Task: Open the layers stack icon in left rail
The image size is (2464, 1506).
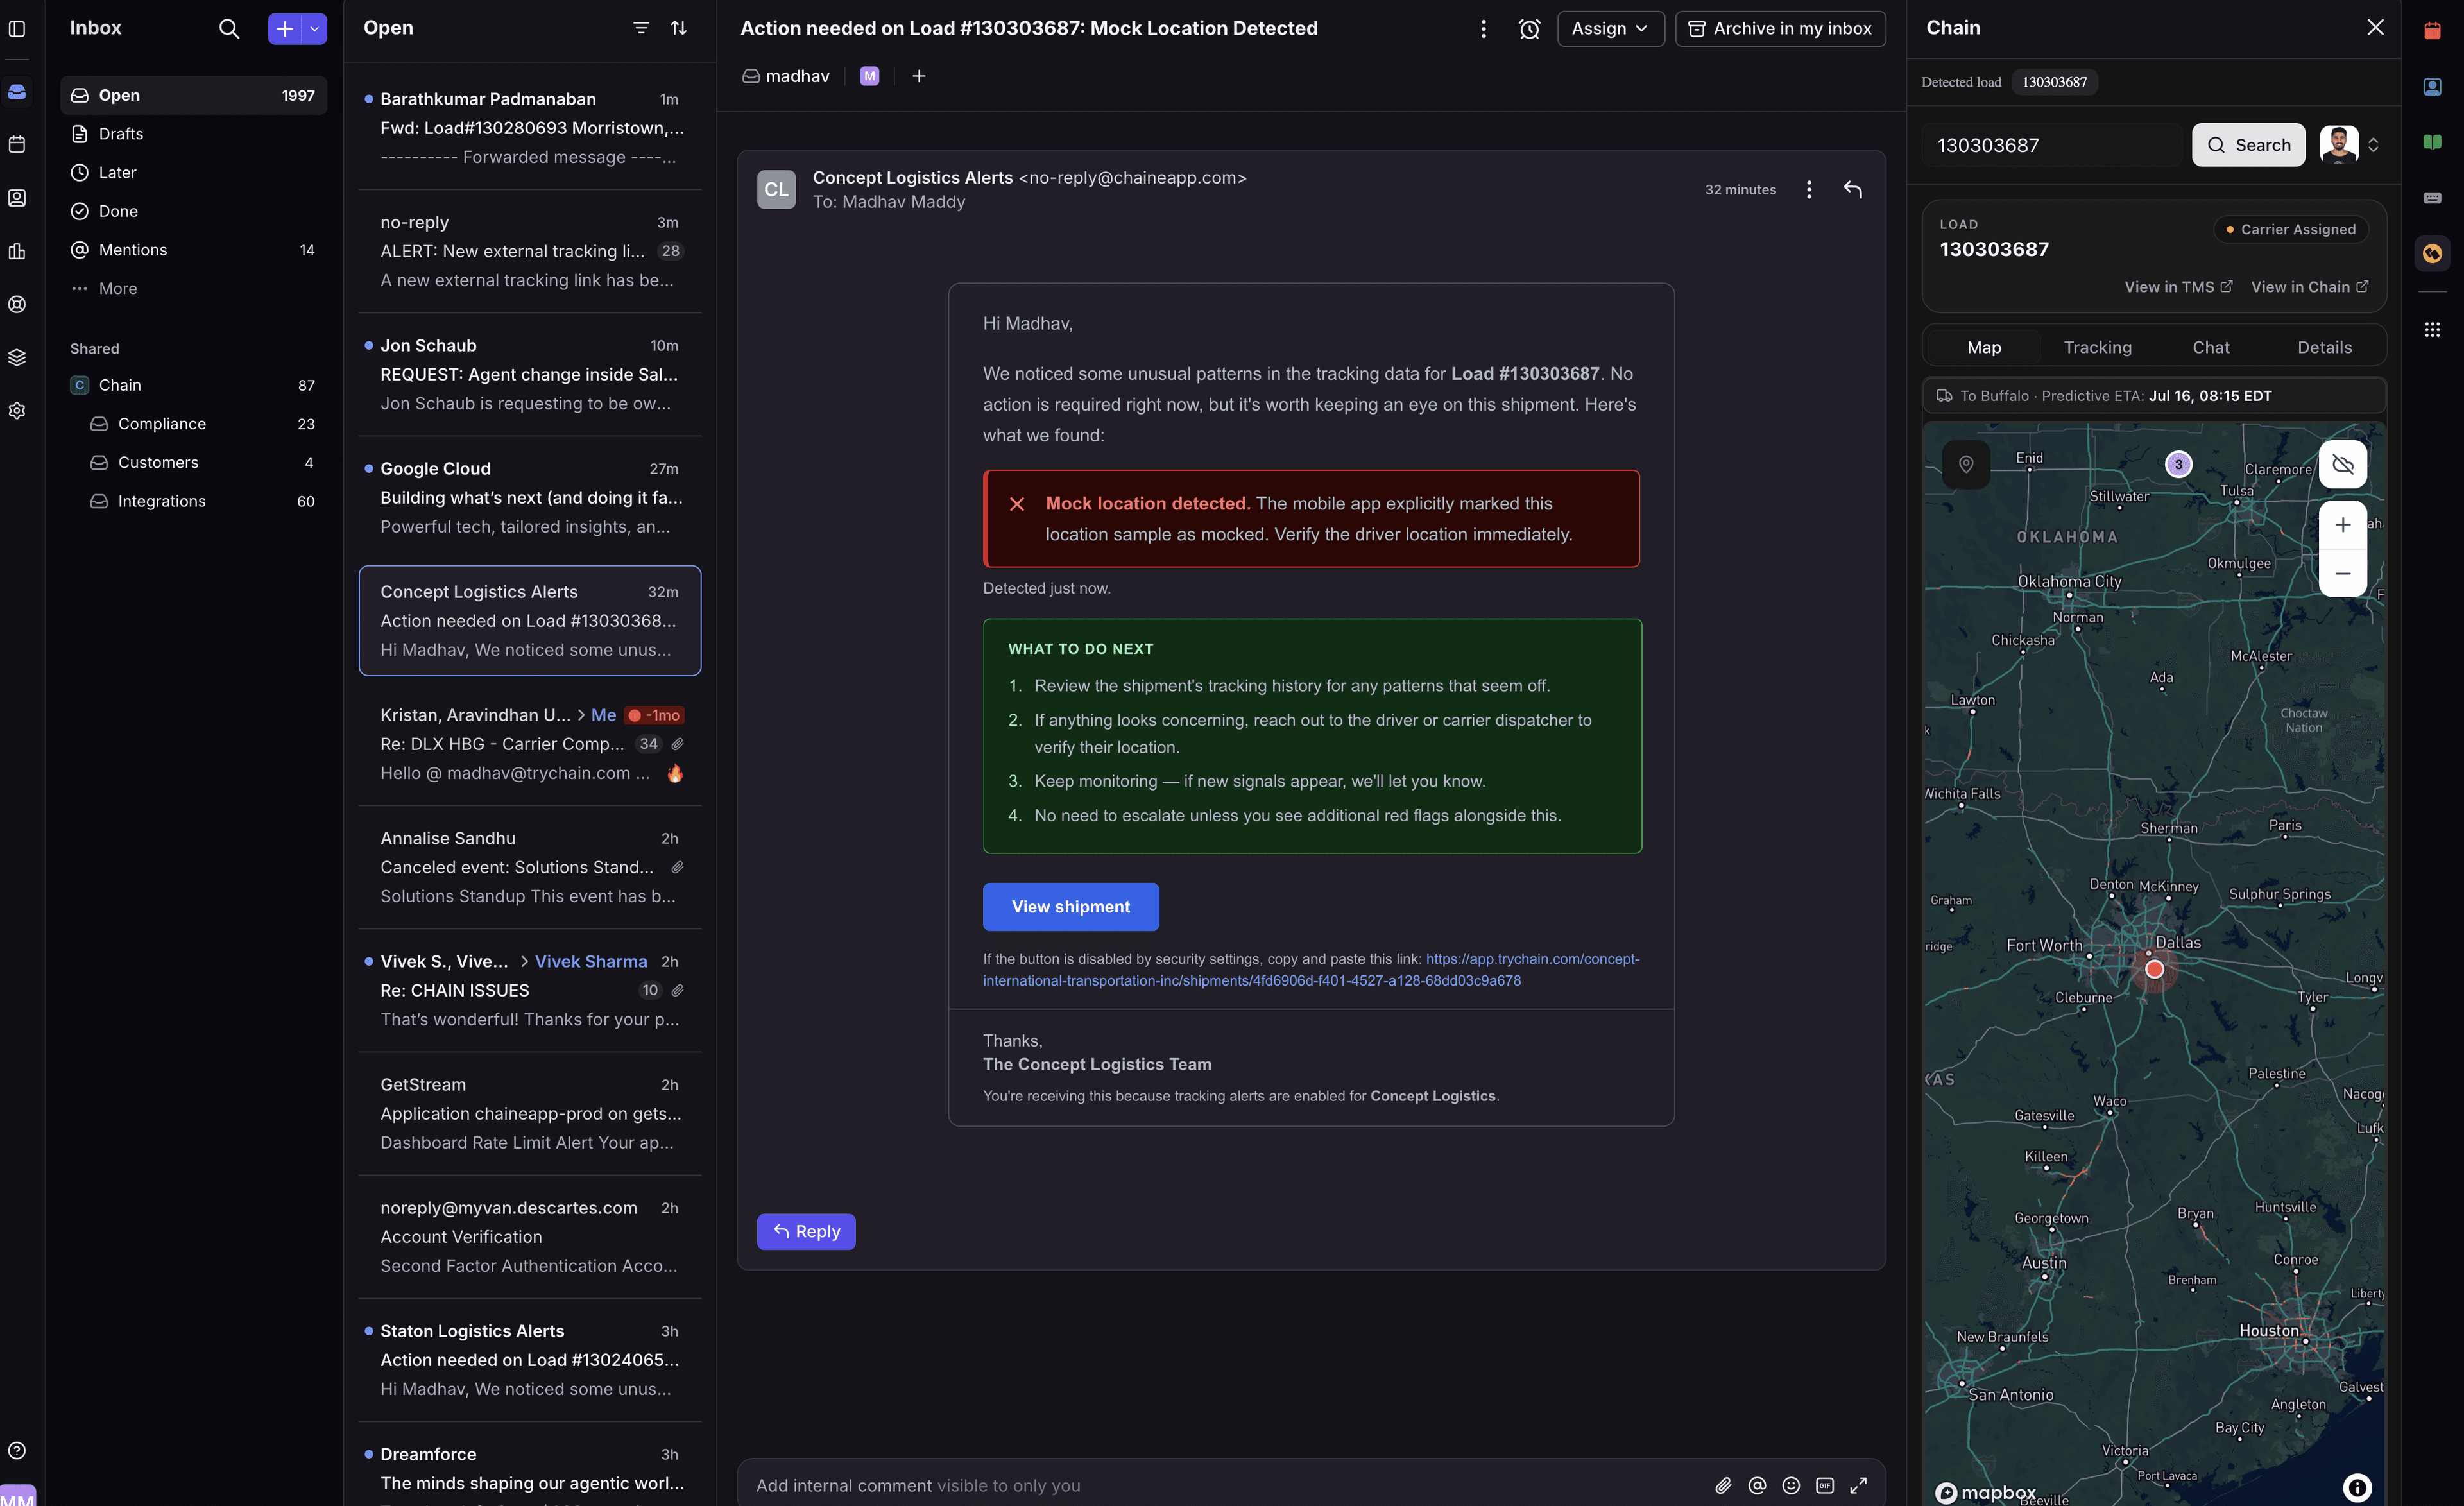Action: point(17,357)
